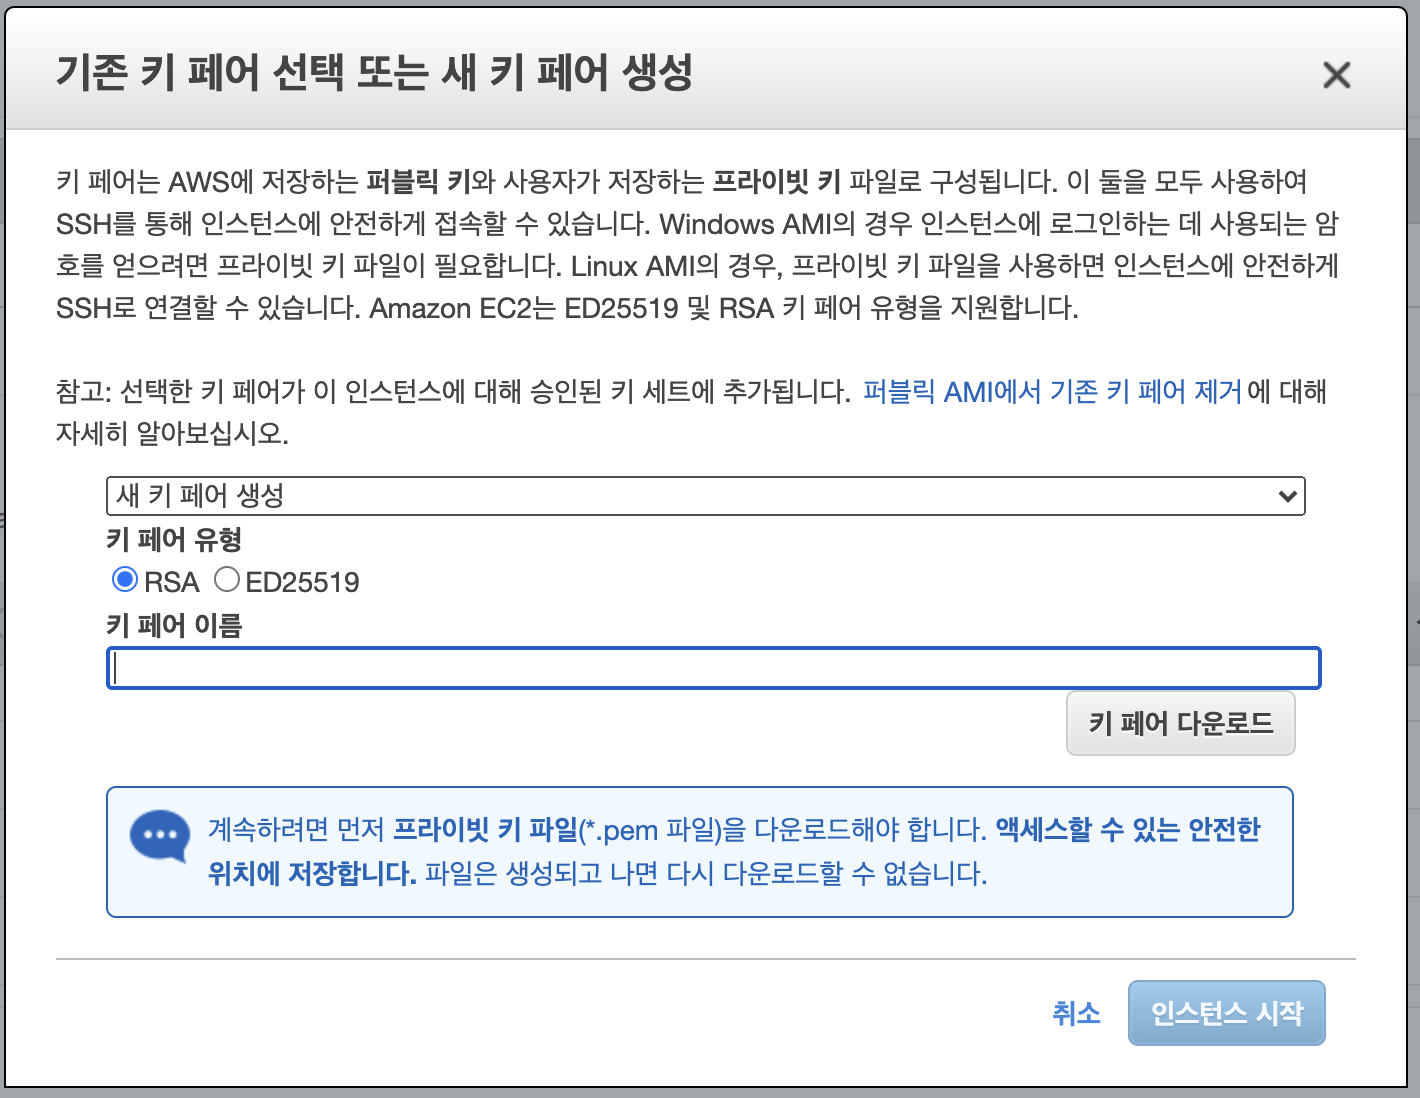The image size is (1420, 1098).
Task: Click the 인스턴스 시작 button
Action: [x=1227, y=1013]
